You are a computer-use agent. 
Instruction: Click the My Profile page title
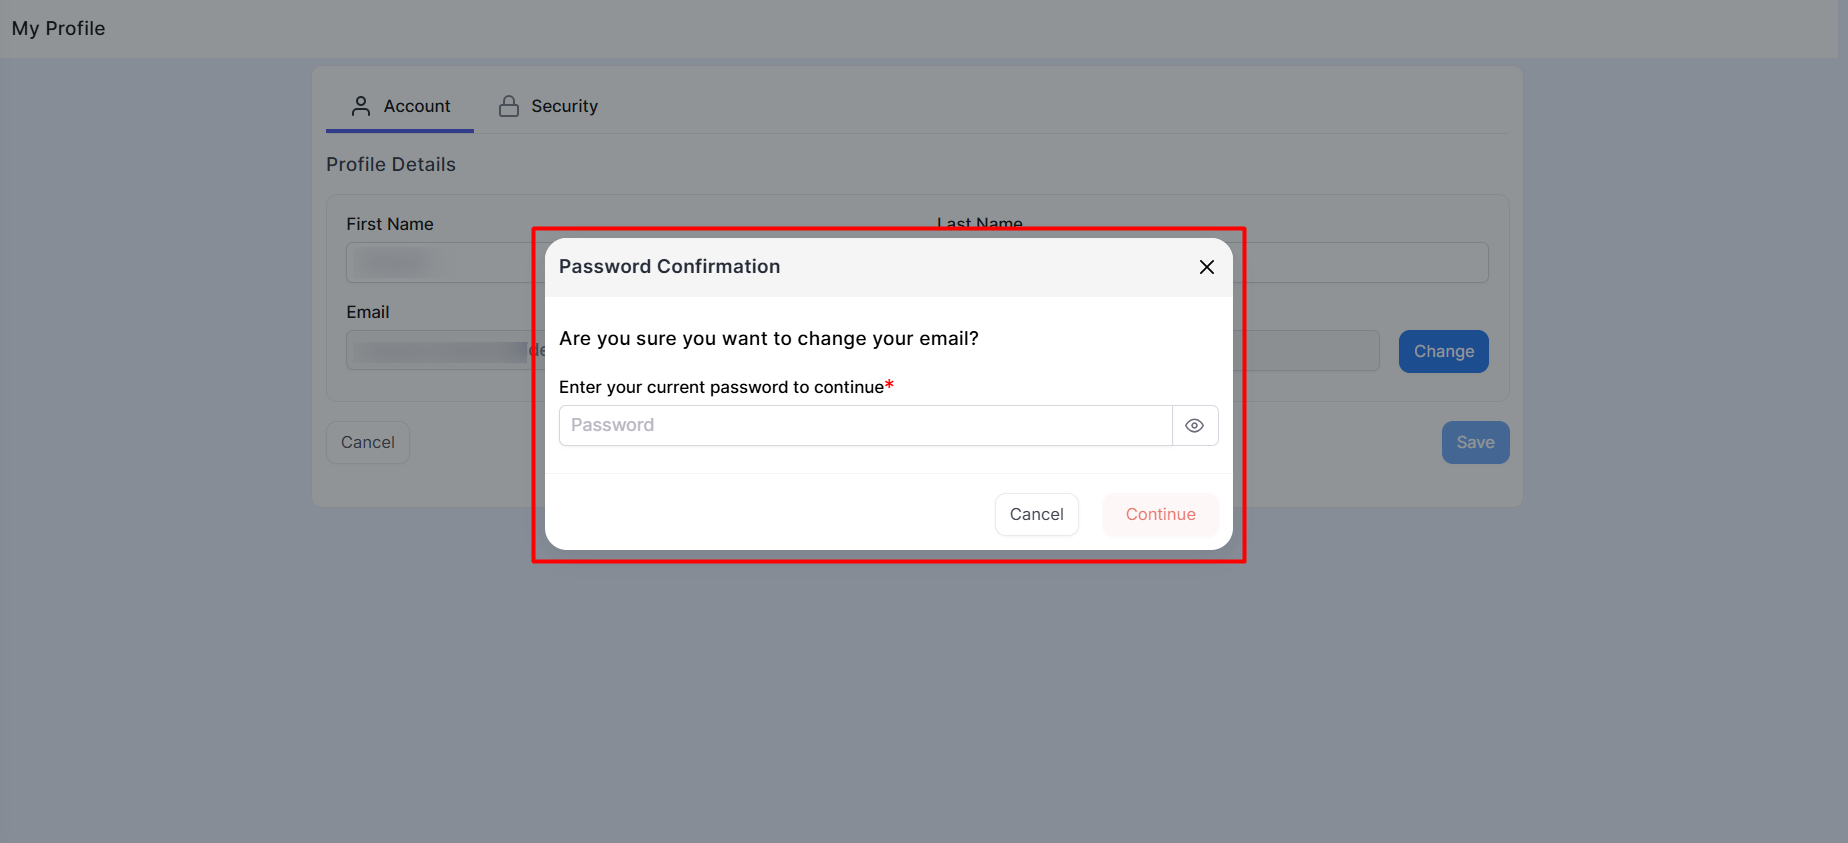click(58, 29)
